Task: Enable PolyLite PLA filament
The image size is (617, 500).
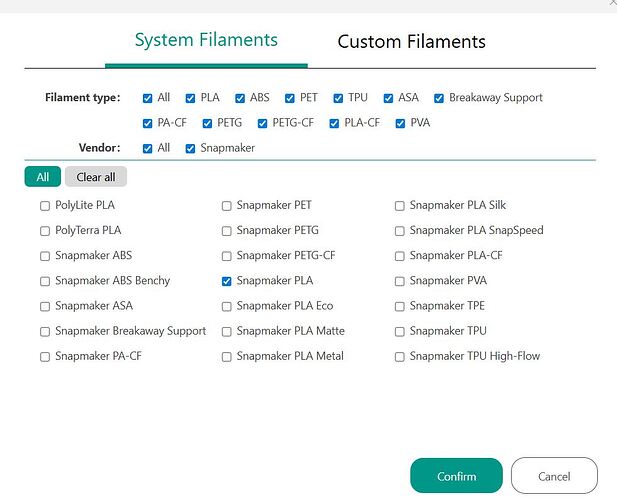Action: point(44,206)
